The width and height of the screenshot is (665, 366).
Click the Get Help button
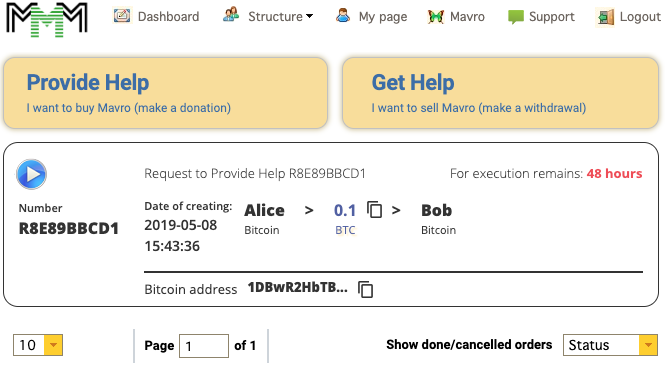tap(500, 93)
